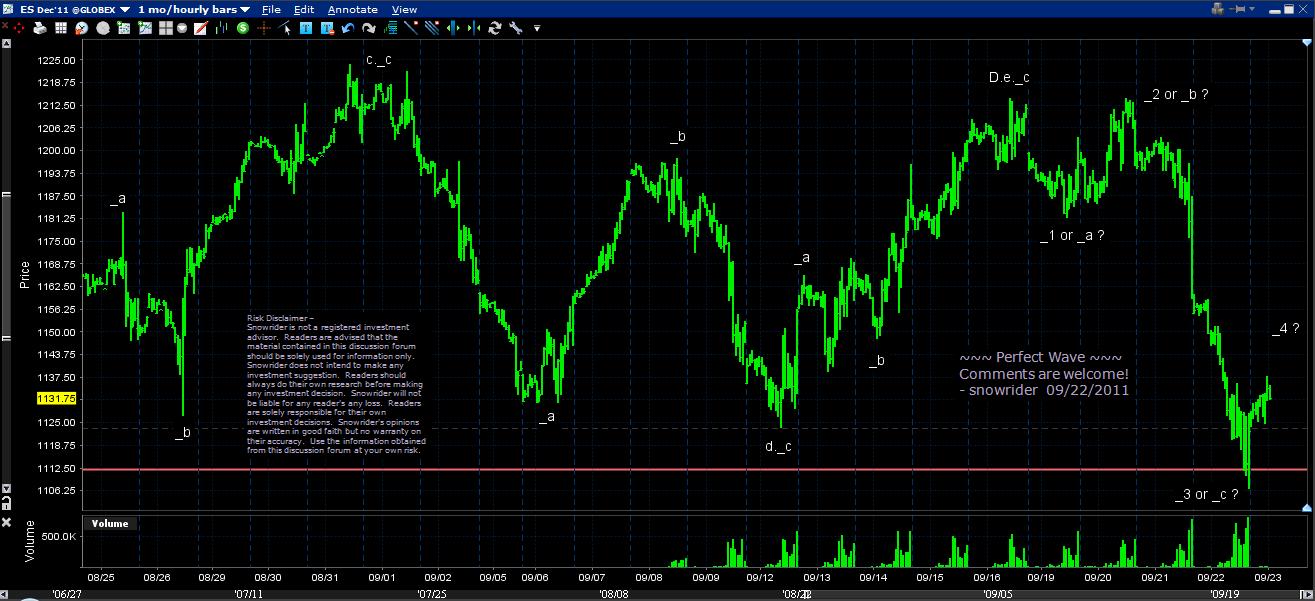
Task: Click the green stacked lines Fibonacci icon
Action: pyautogui.click(x=389, y=28)
